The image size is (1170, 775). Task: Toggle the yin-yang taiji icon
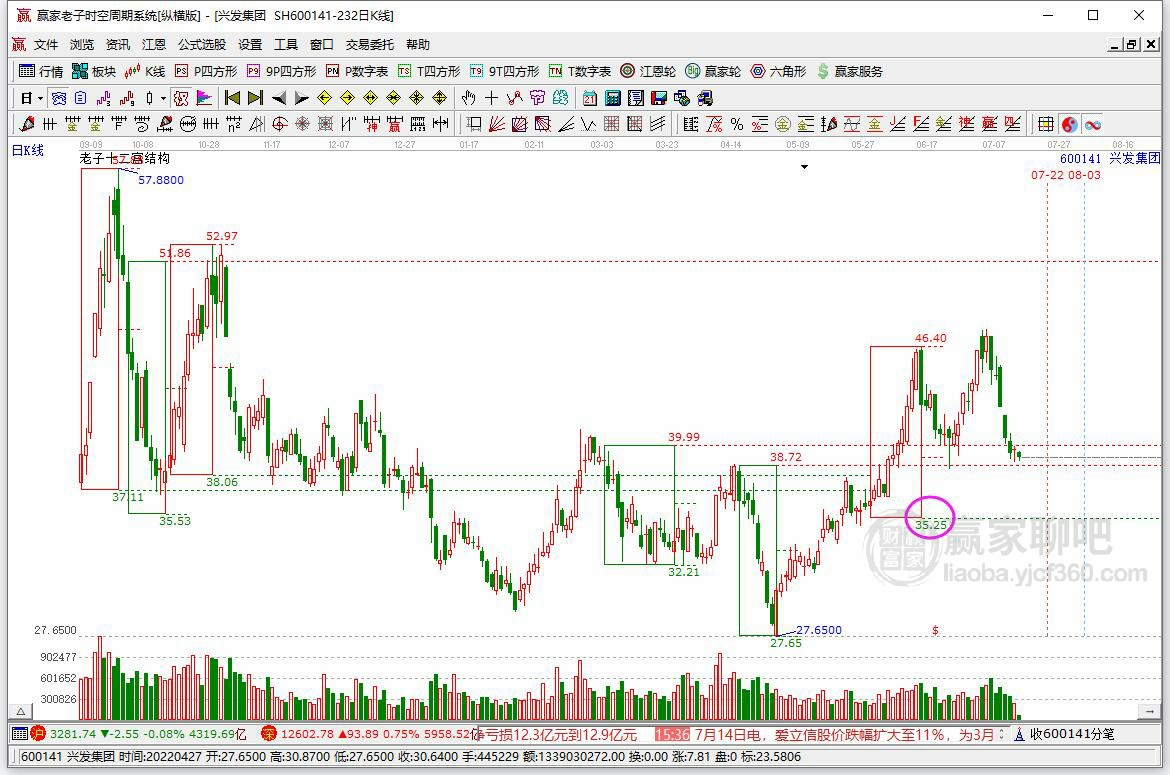[x=1069, y=124]
